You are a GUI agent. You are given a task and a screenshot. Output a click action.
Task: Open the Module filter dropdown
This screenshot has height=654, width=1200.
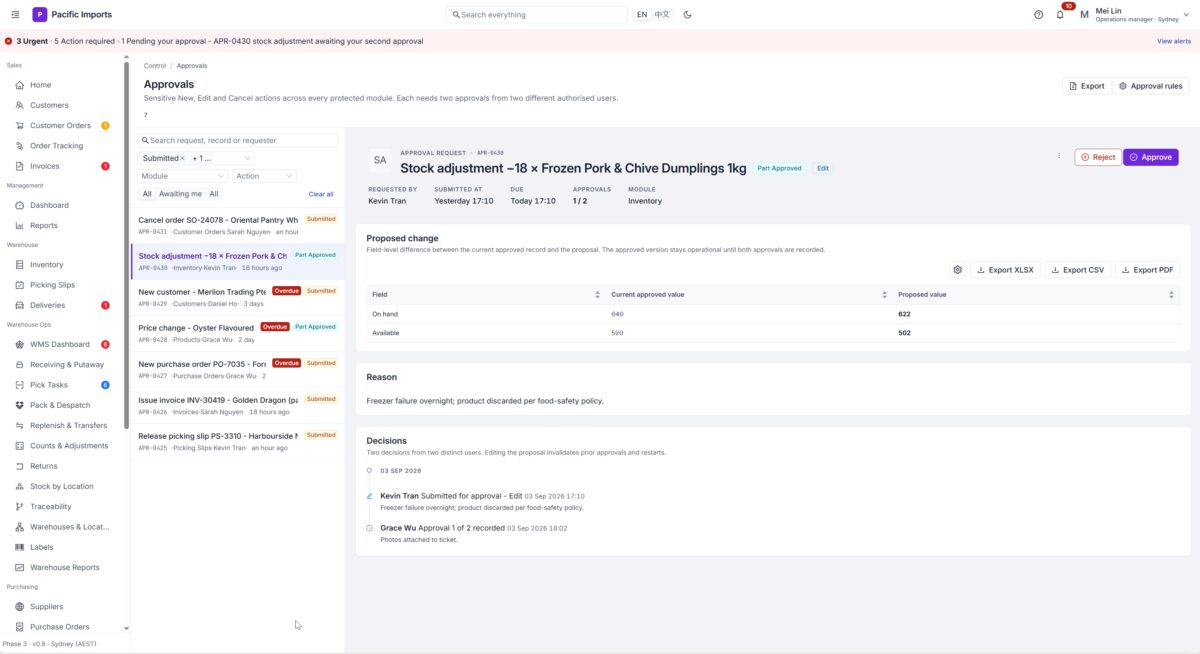[183, 176]
